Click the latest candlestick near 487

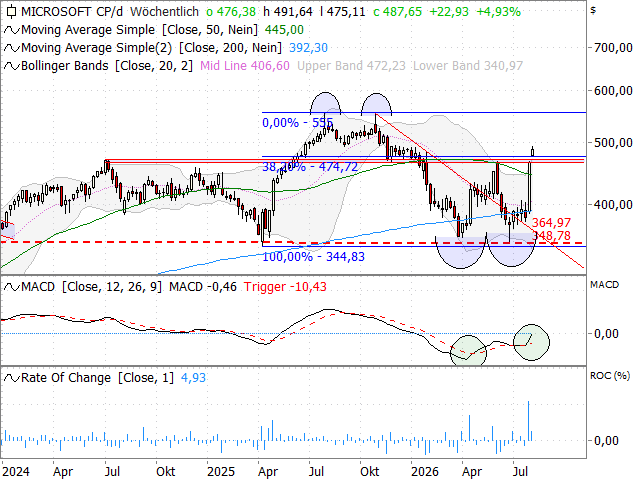[x=533, y=151]
